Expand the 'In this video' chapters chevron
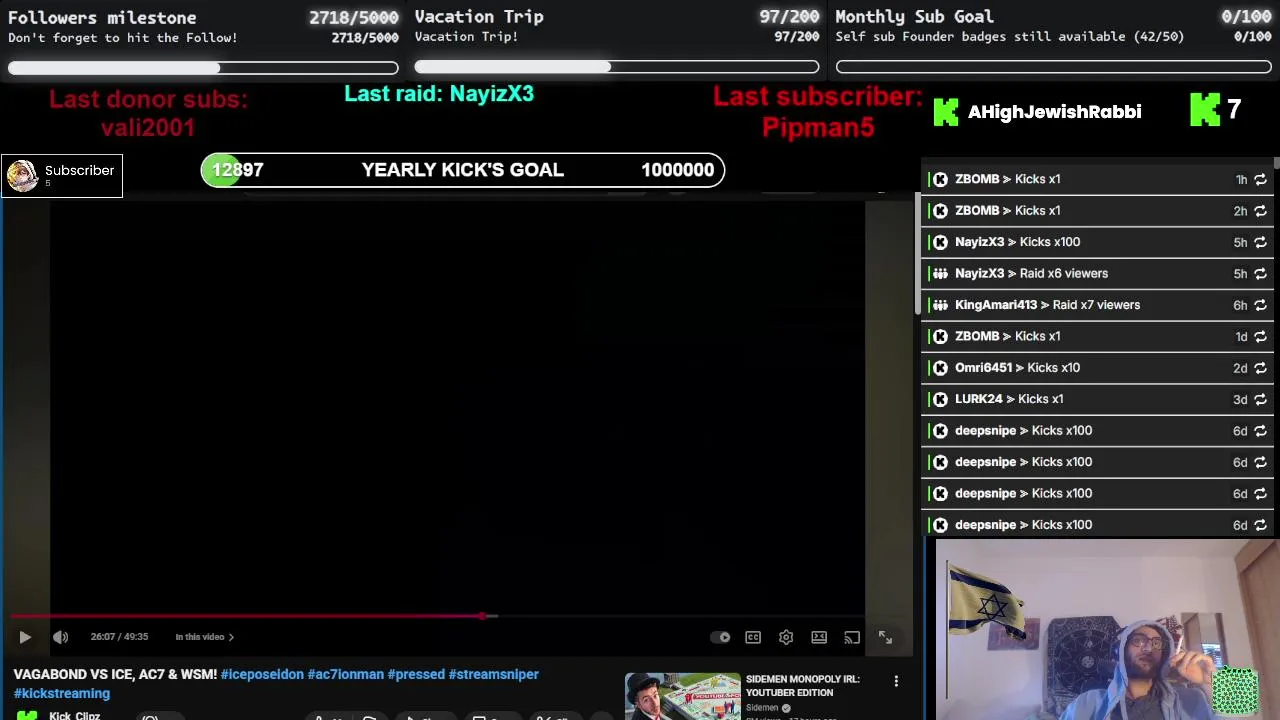 coord(231,637)
